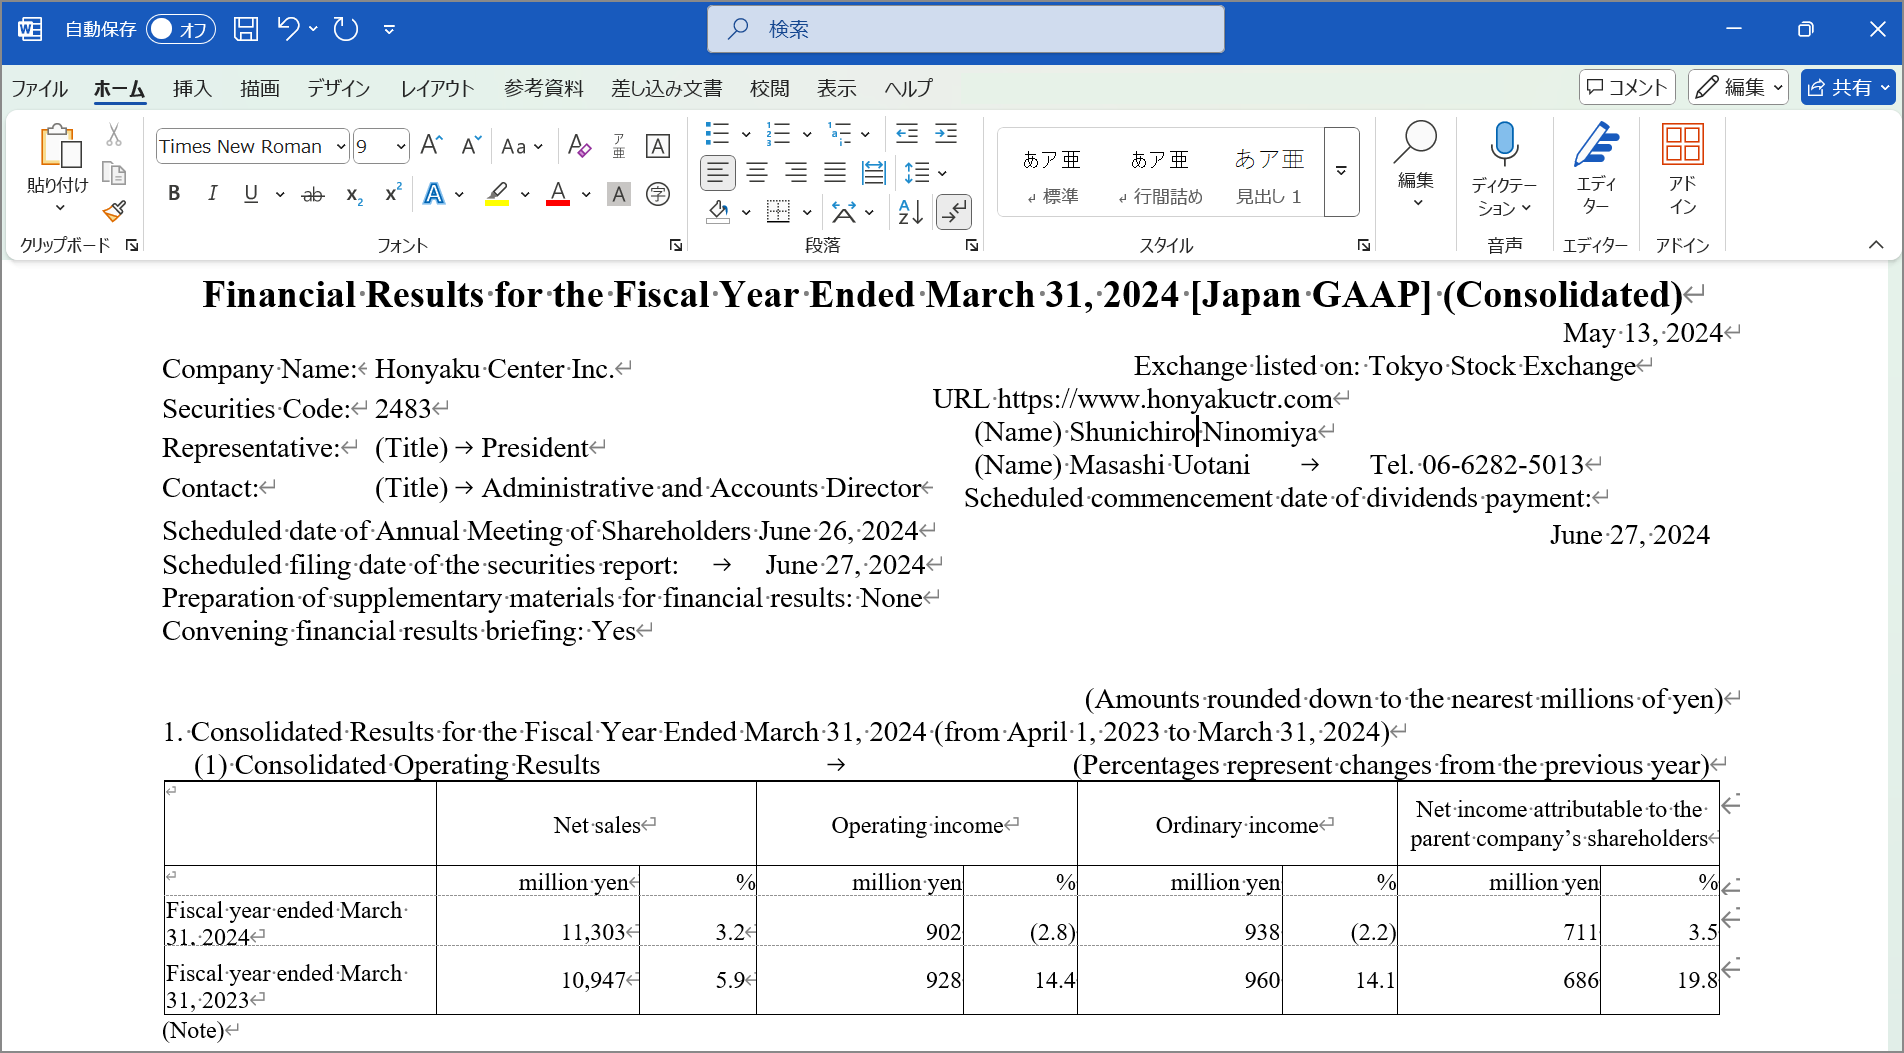This screenshot has width=1904, height=1053.
Task: Open the Add-ins button
Action: pyautogui.click(x=1683, y=168)
